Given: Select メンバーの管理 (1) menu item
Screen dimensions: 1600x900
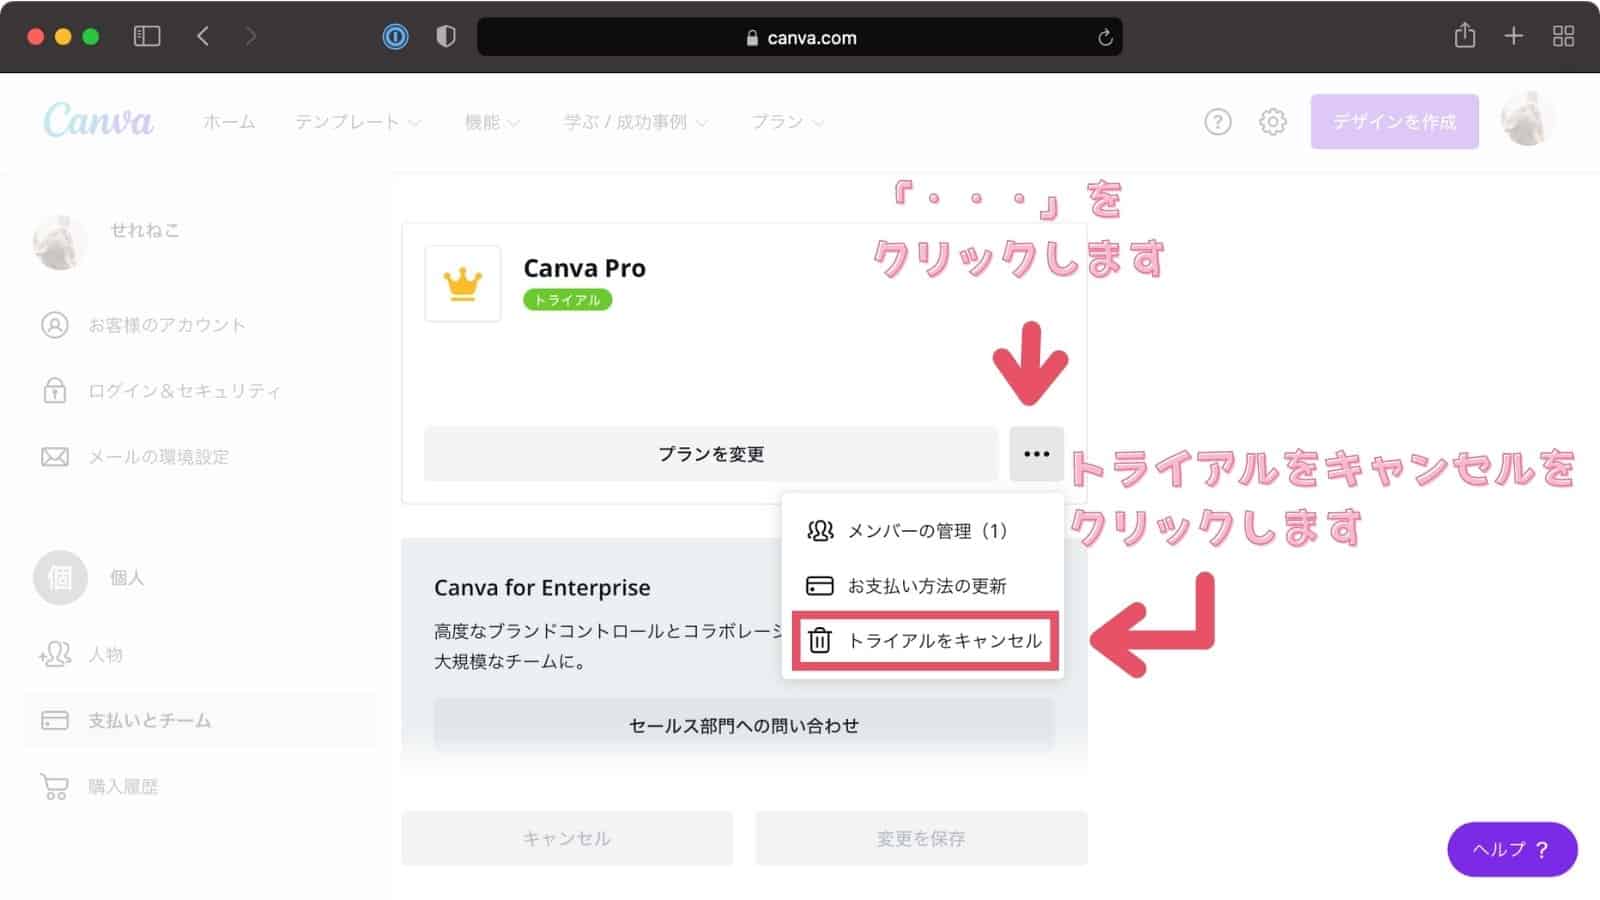Looking at the screenshot, I should click(x=922, y=531).
